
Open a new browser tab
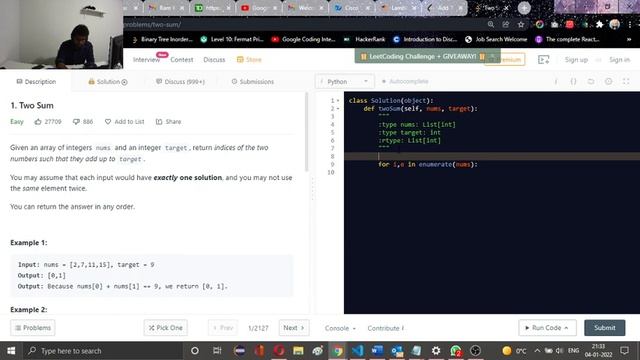tap(524, 8)
